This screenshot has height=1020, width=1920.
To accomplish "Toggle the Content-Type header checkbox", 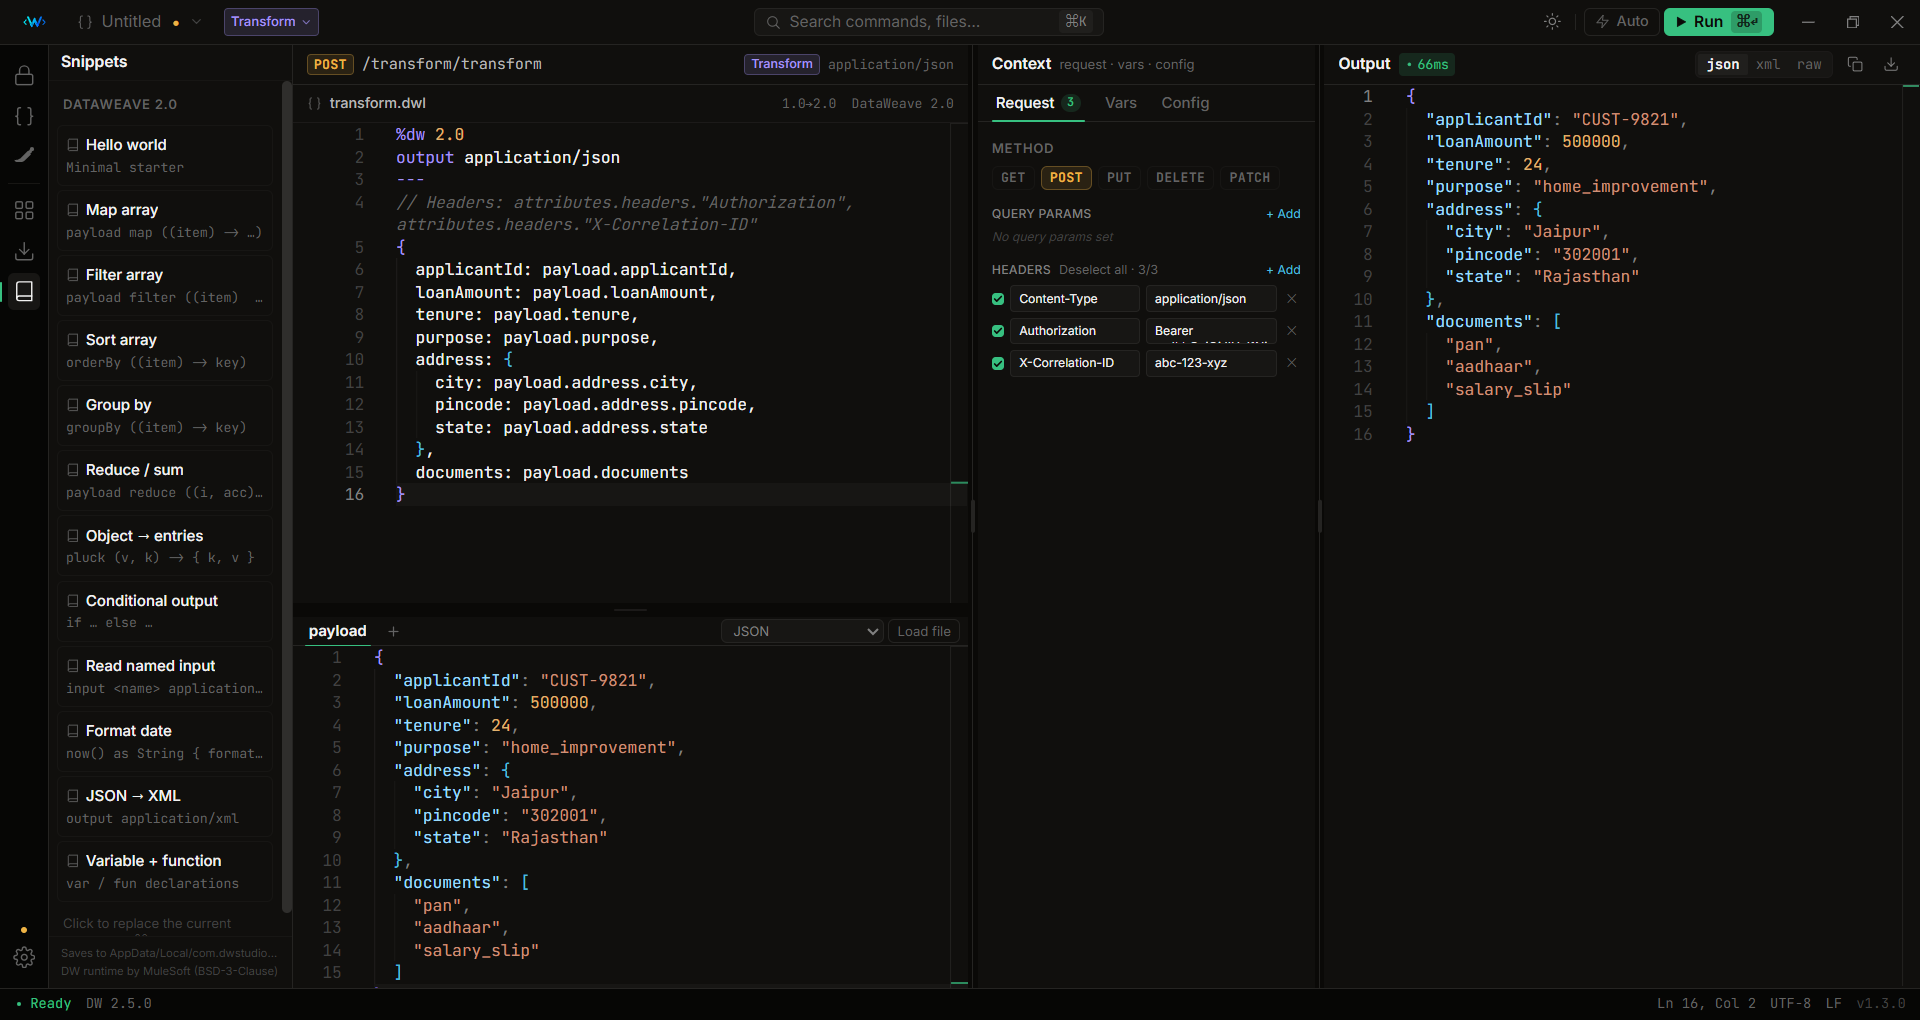I will click(998, 299).
